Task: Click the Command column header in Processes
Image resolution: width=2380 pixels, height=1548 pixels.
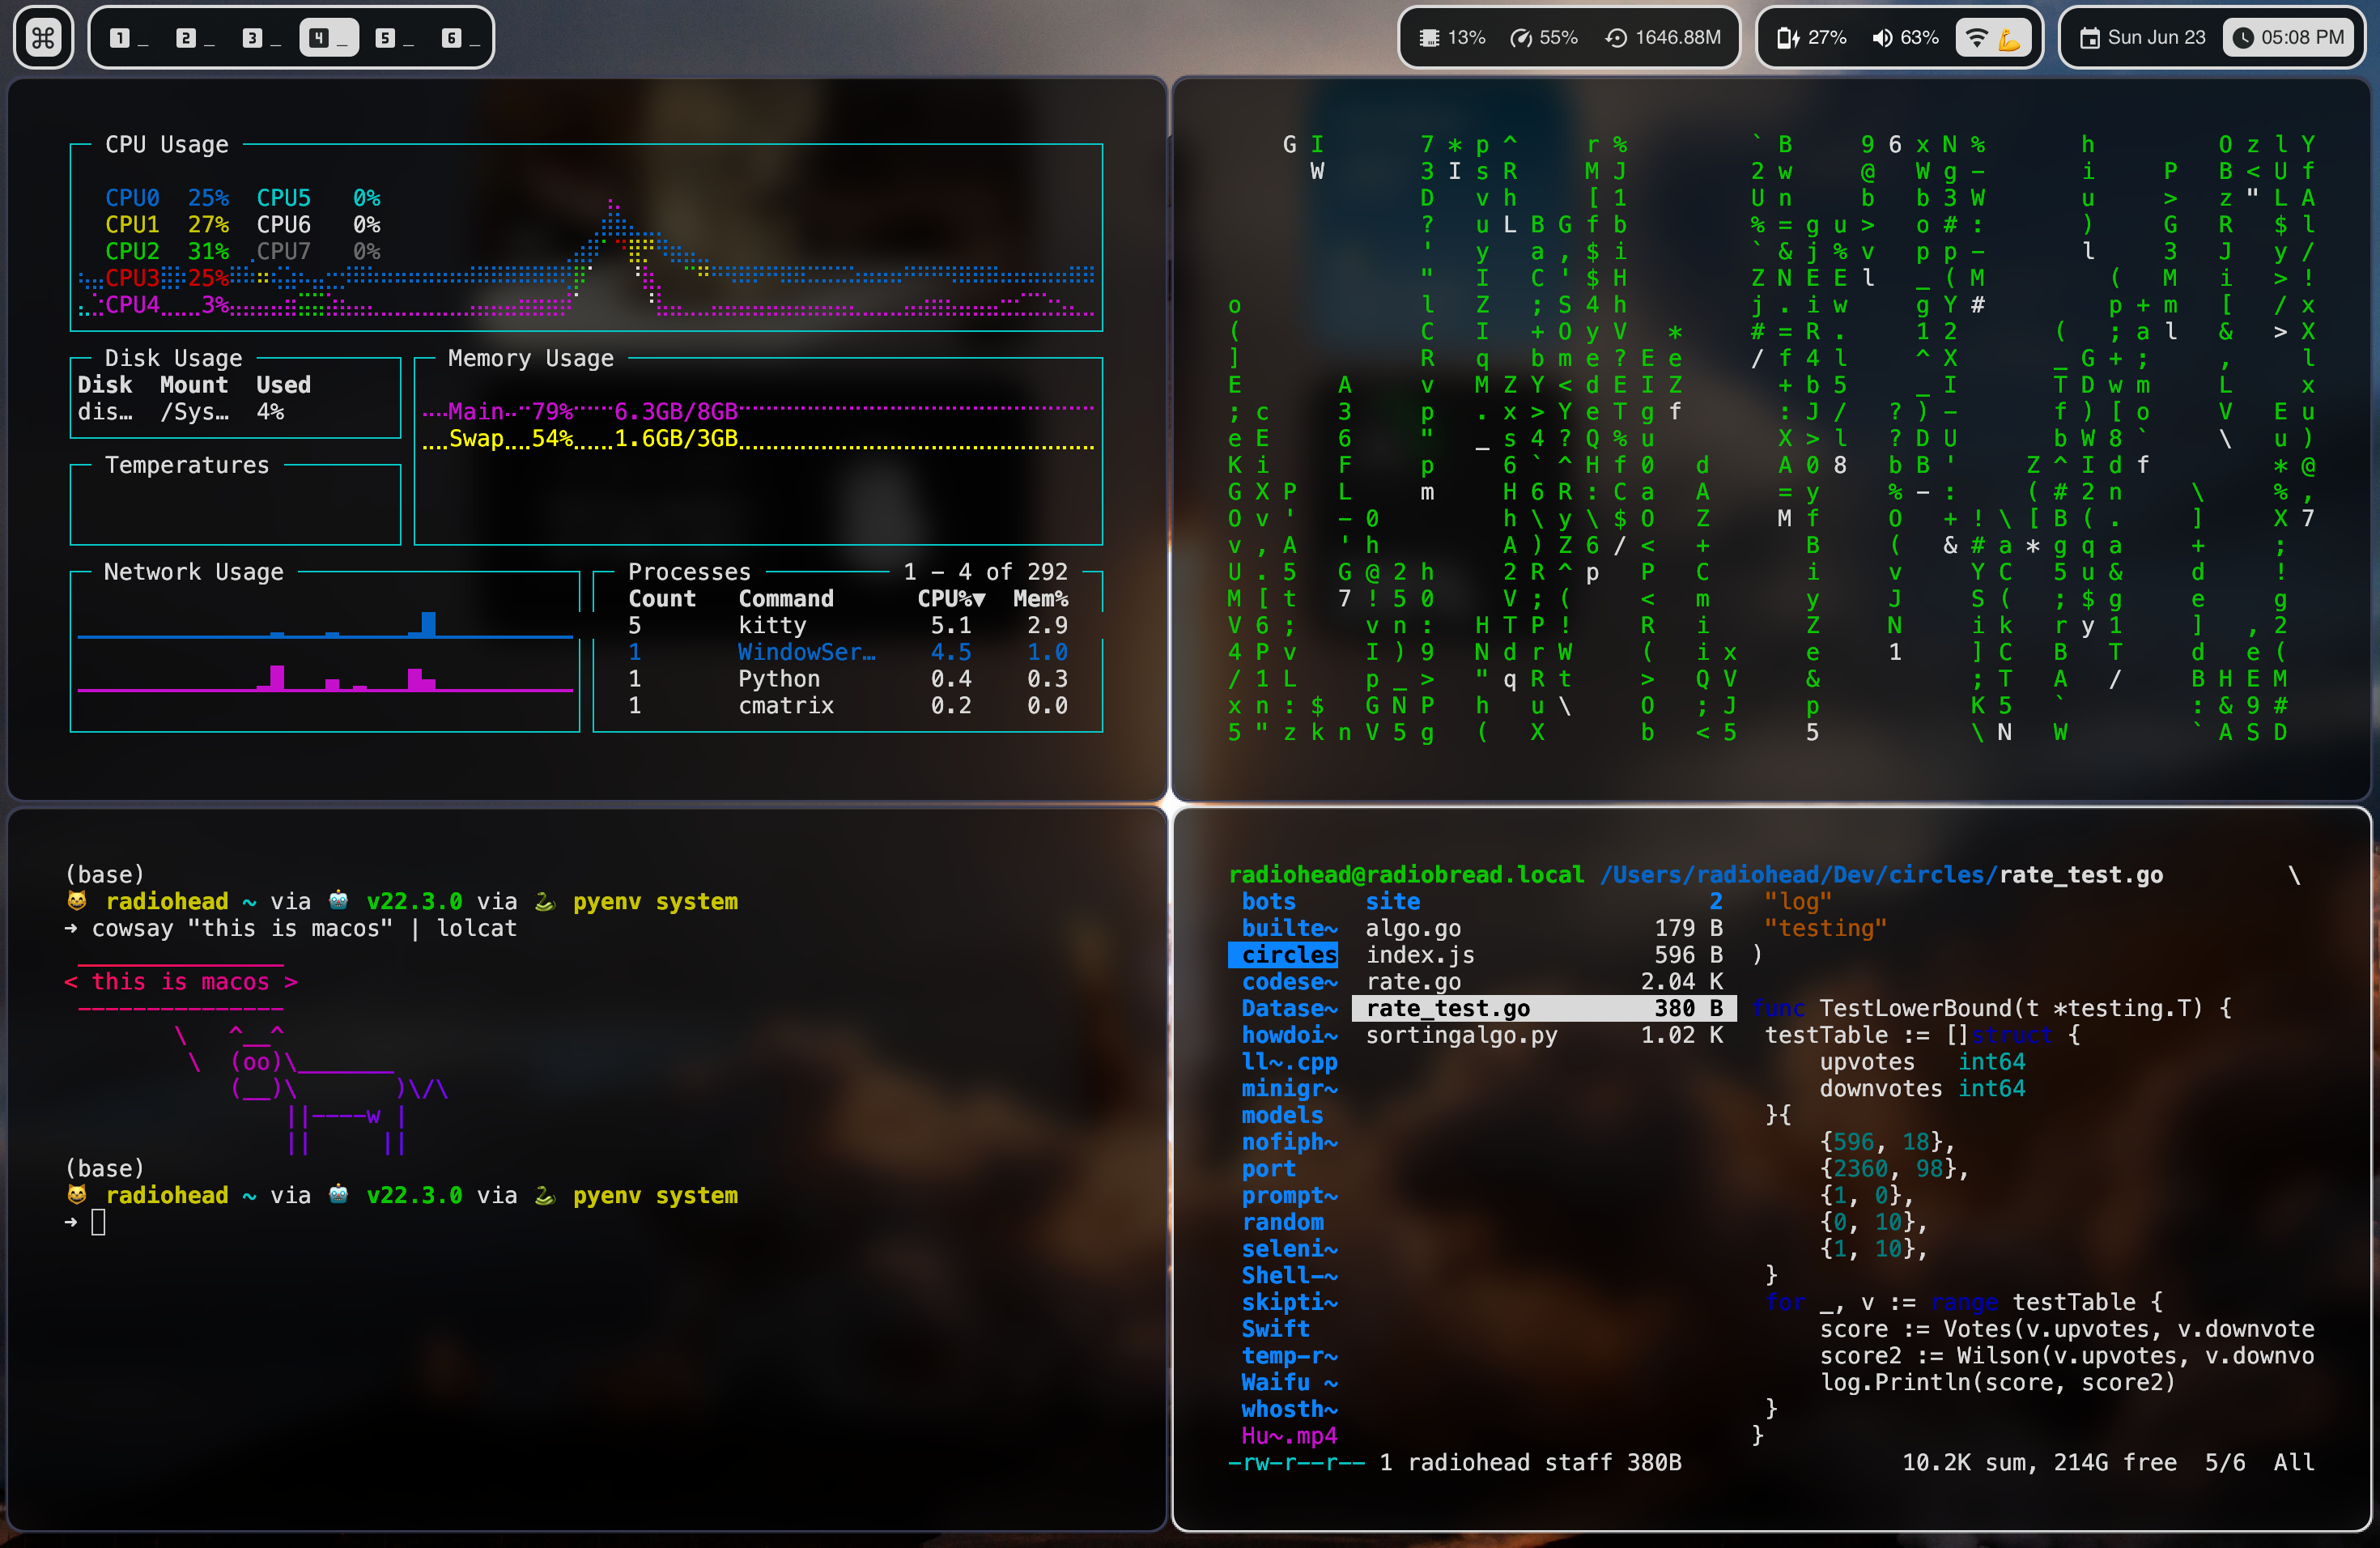Action: pos(786,598)
